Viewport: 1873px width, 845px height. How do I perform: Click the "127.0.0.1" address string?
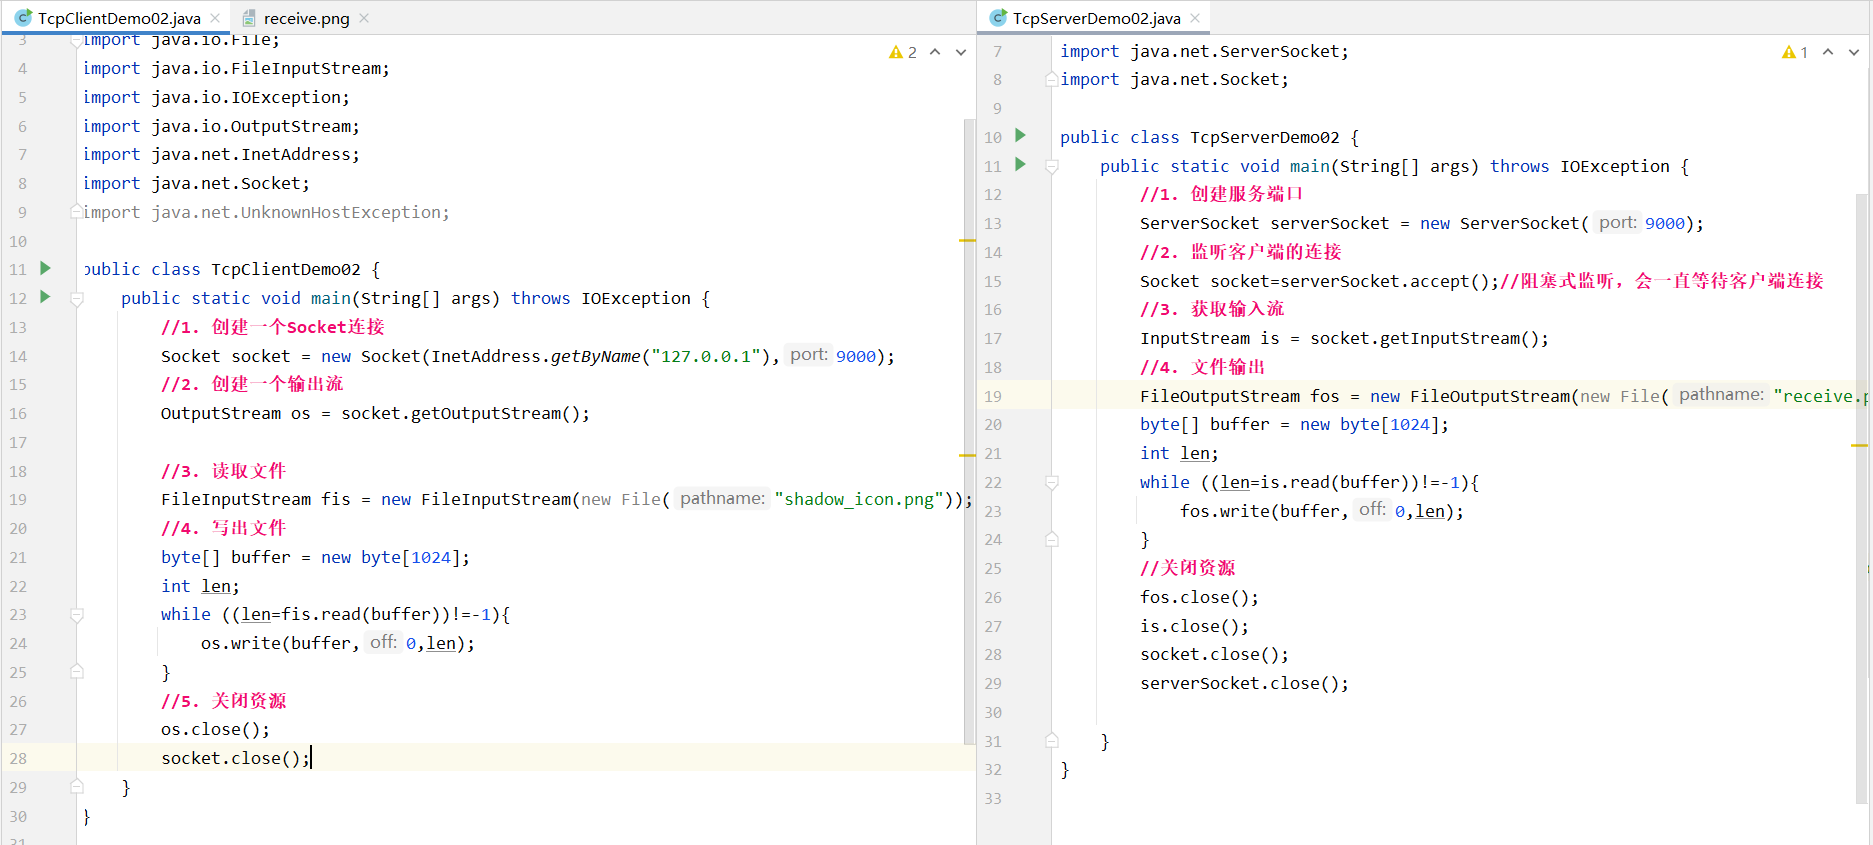(706, 356)
